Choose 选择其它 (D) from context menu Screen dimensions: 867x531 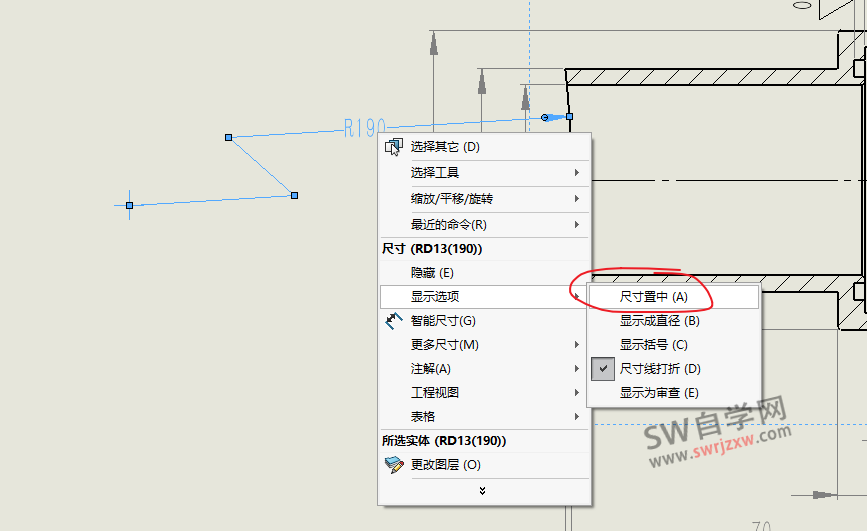point(484,147)
